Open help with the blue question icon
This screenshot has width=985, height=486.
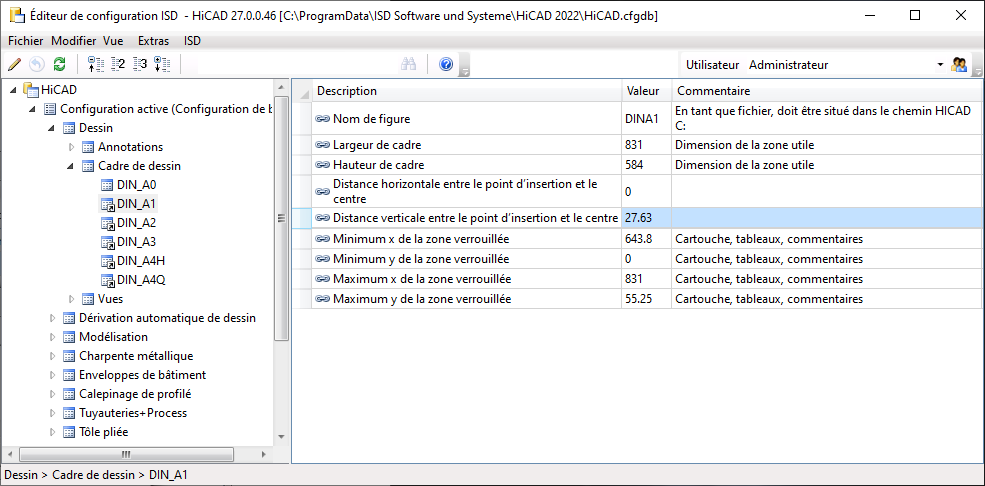pos(446,64)
